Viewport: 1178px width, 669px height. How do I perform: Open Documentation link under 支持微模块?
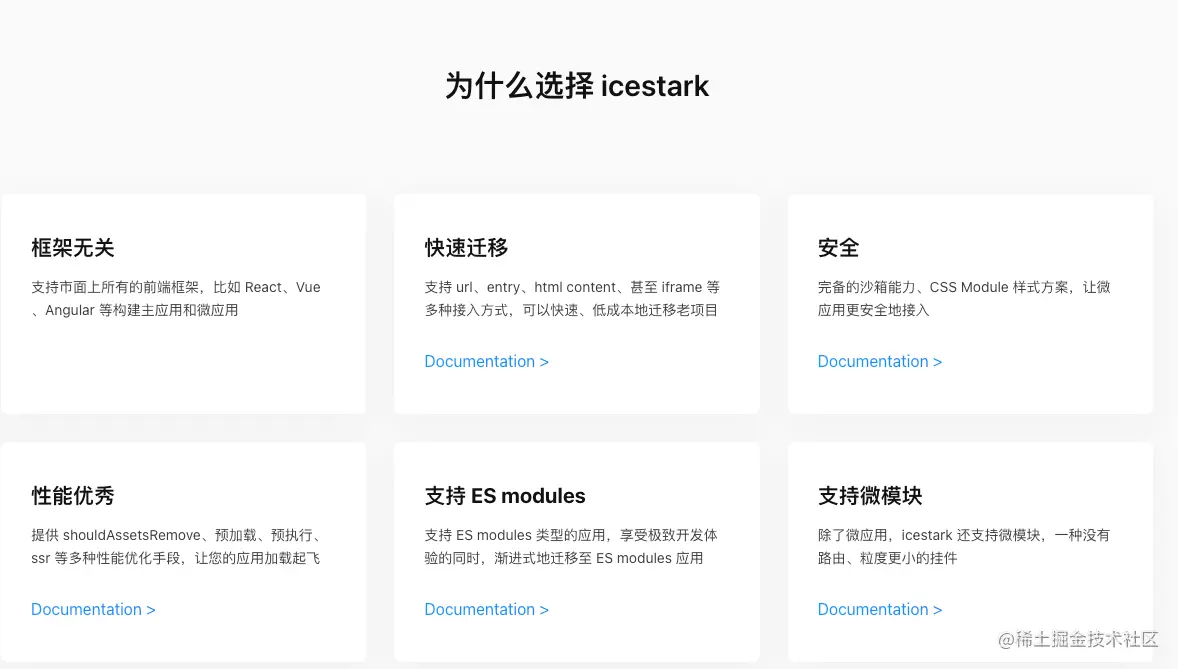pyautogui.click(x=880, y=610)
